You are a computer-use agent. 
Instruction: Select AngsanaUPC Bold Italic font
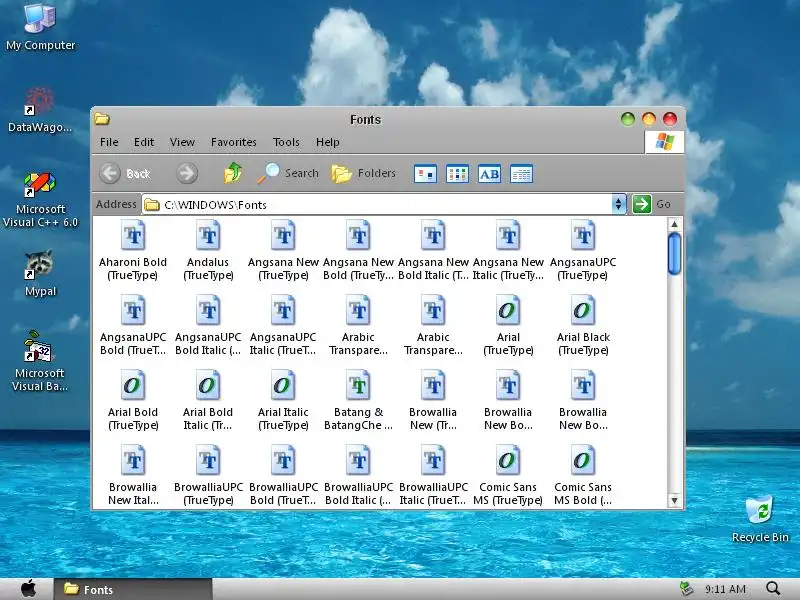click(x=208, y=326)
